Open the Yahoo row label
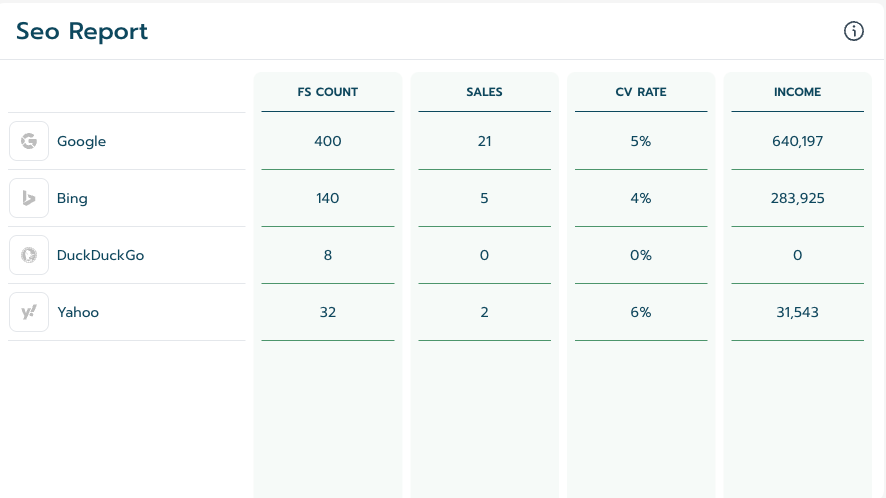 [78, 312]
